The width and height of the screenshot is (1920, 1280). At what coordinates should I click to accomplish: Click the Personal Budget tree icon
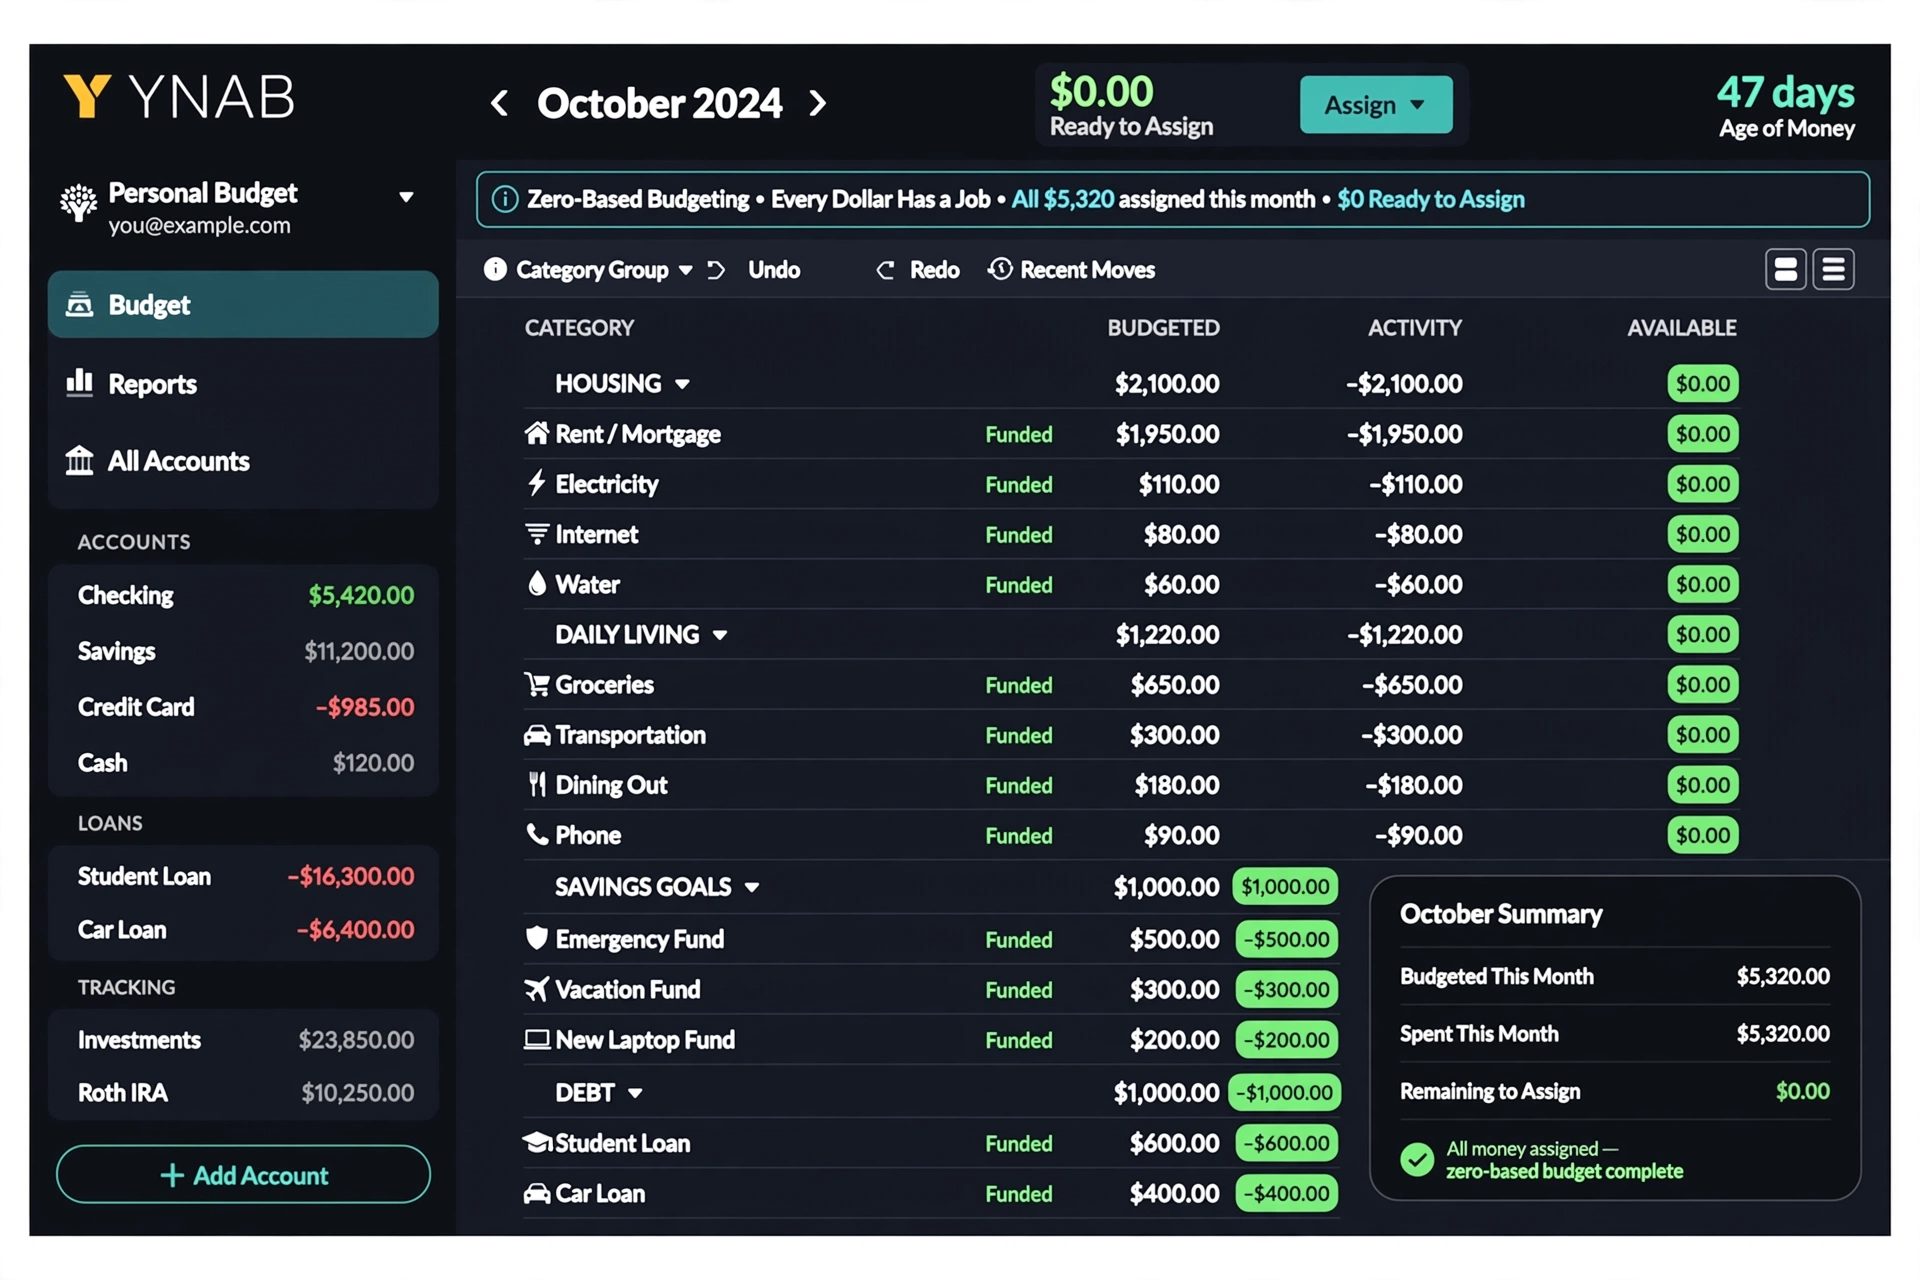point(79,203)
